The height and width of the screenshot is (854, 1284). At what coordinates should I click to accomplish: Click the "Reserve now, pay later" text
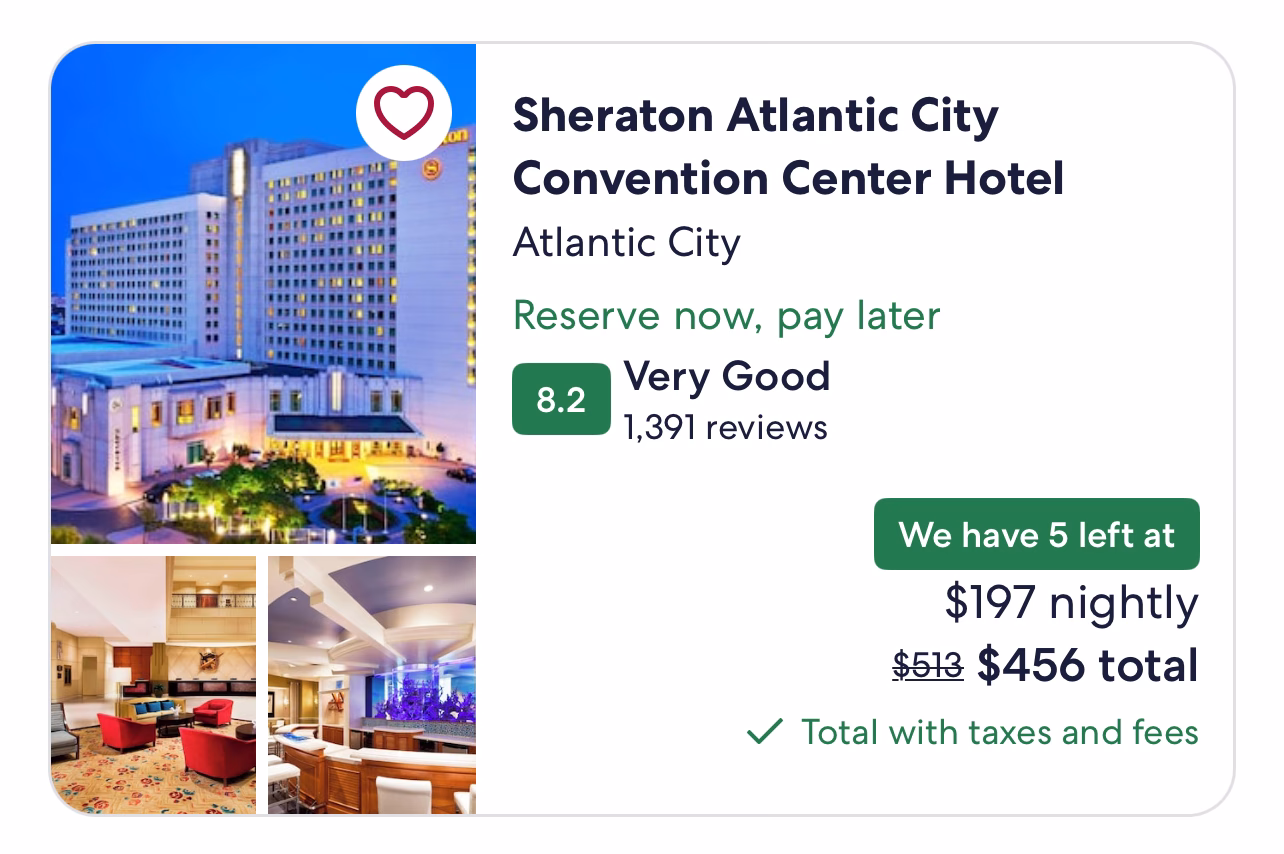[x=726, y=316]
